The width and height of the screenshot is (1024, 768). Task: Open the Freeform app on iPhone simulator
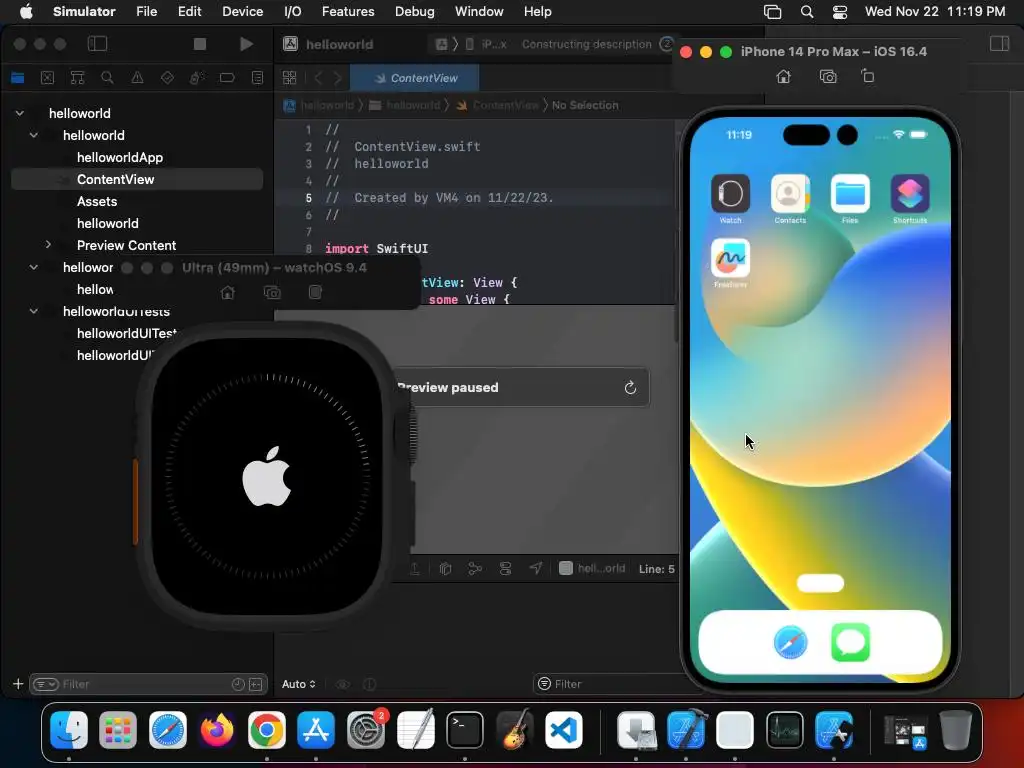pos(730,258)
